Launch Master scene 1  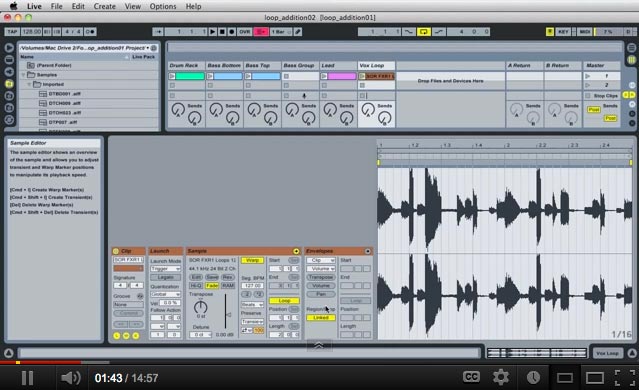587,76
